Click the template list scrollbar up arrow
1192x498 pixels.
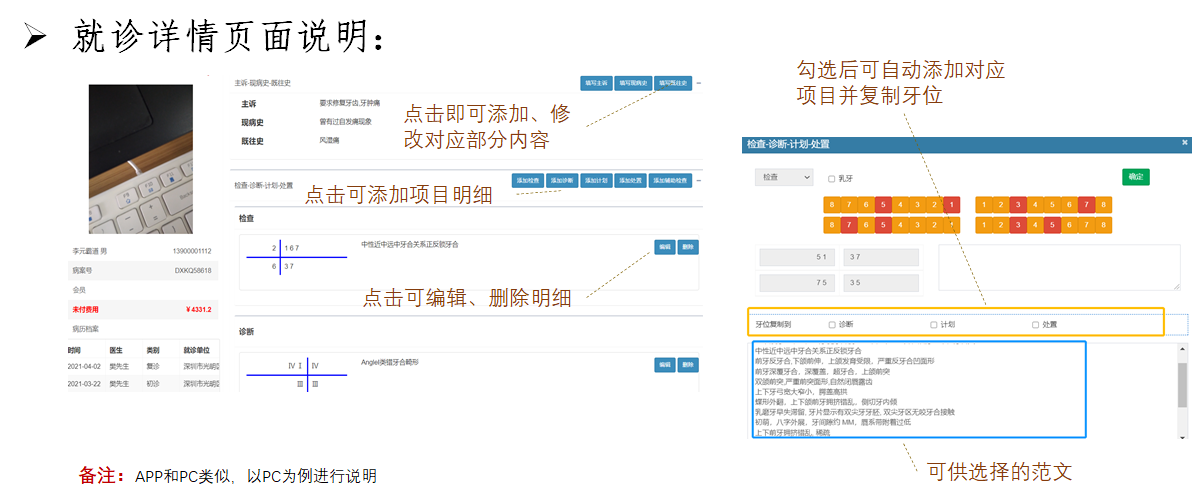click(x=1182, y=348)
